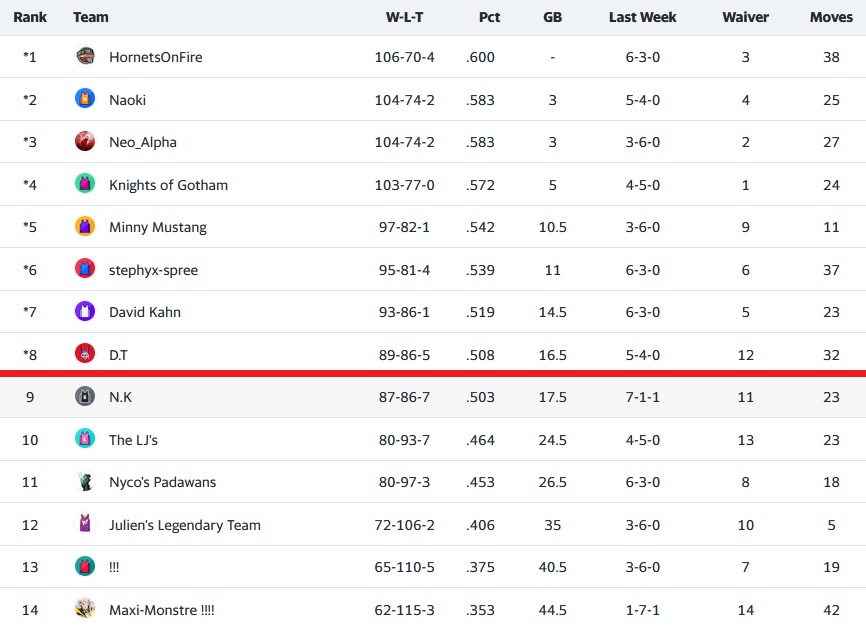Click David Kahn's purple jersey icon

point(85,311)
